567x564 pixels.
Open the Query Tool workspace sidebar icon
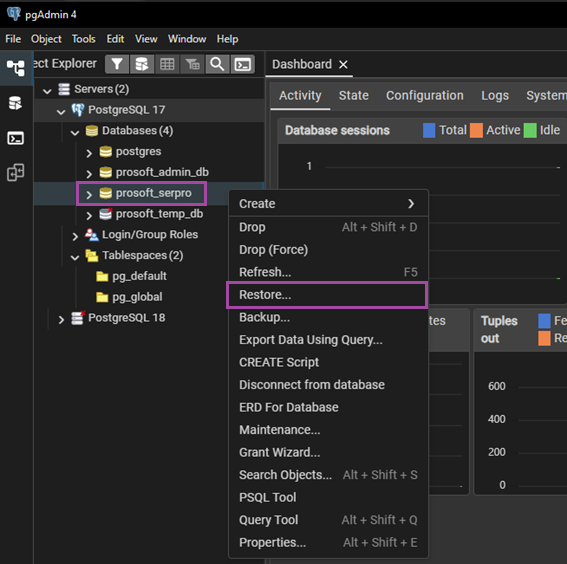(x=15, y=103)
